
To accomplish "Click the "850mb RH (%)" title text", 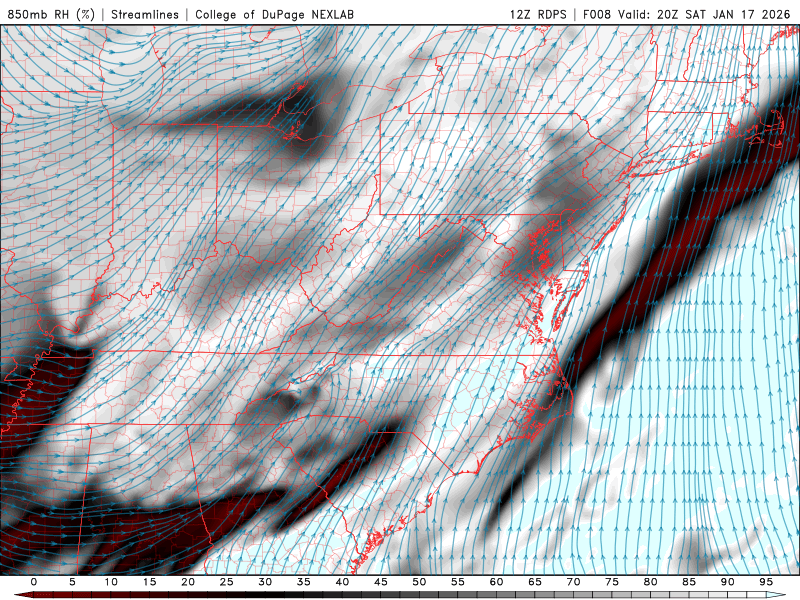I will coord(51,14).
